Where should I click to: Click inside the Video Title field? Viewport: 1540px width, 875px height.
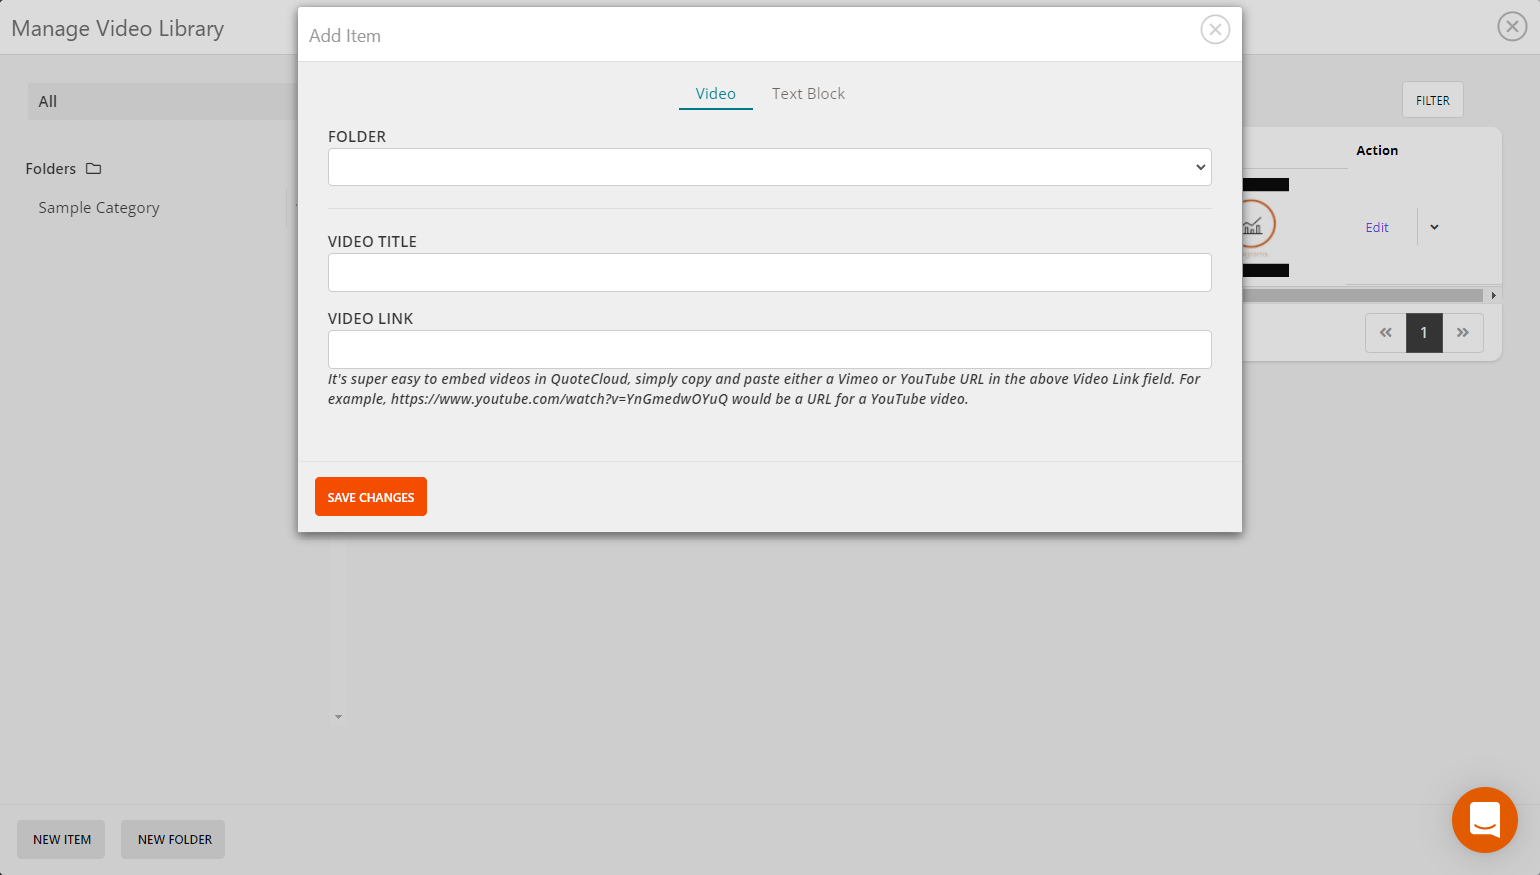[x=769, y=272]
